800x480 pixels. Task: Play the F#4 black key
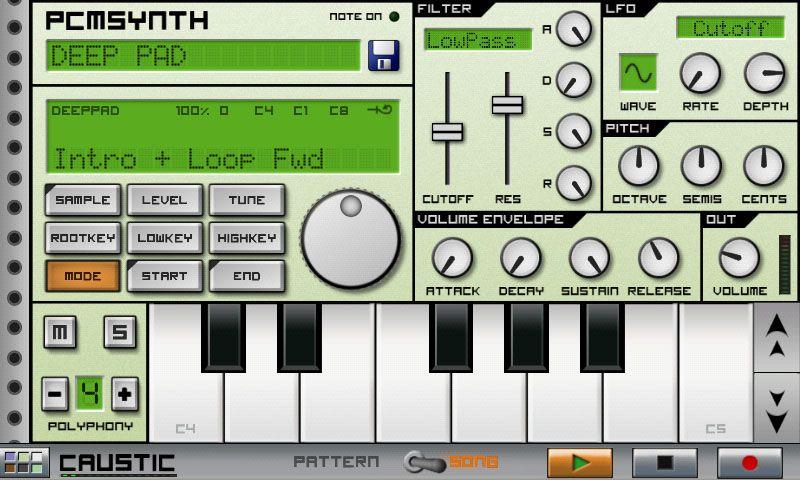click(x=451, y=337)
